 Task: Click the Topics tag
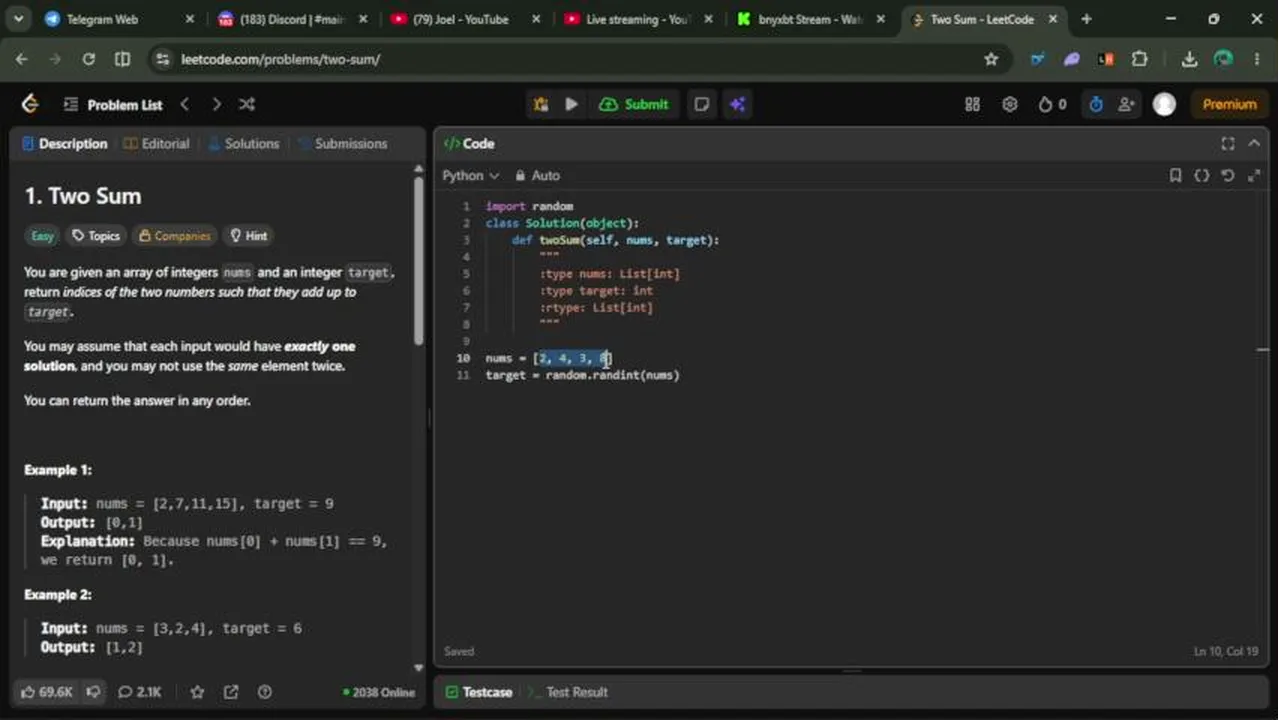96,236
